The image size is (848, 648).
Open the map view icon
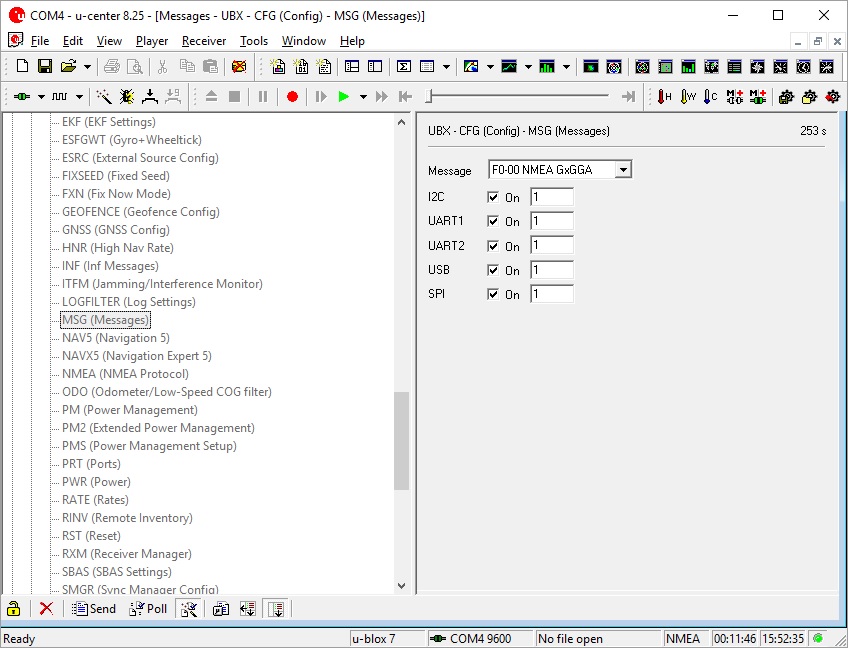pyautogui.click(x=471, y=67)
